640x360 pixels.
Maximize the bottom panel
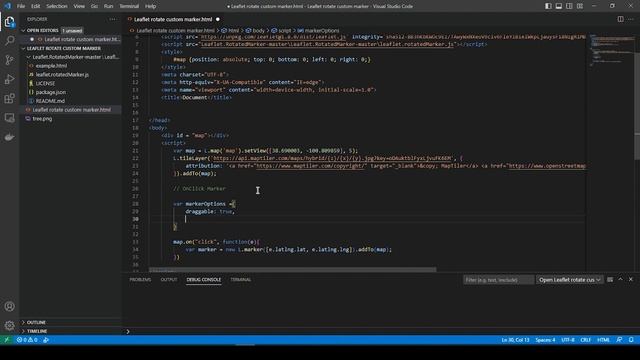(x=620, y=280)
